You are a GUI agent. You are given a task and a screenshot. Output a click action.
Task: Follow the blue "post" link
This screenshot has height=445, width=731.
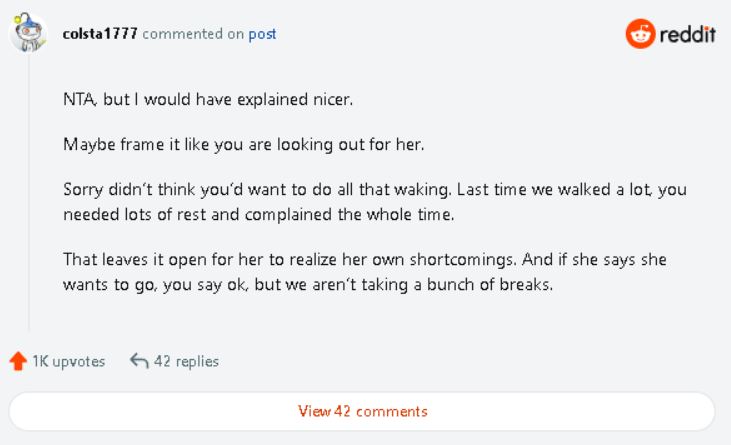coord(262,34)
